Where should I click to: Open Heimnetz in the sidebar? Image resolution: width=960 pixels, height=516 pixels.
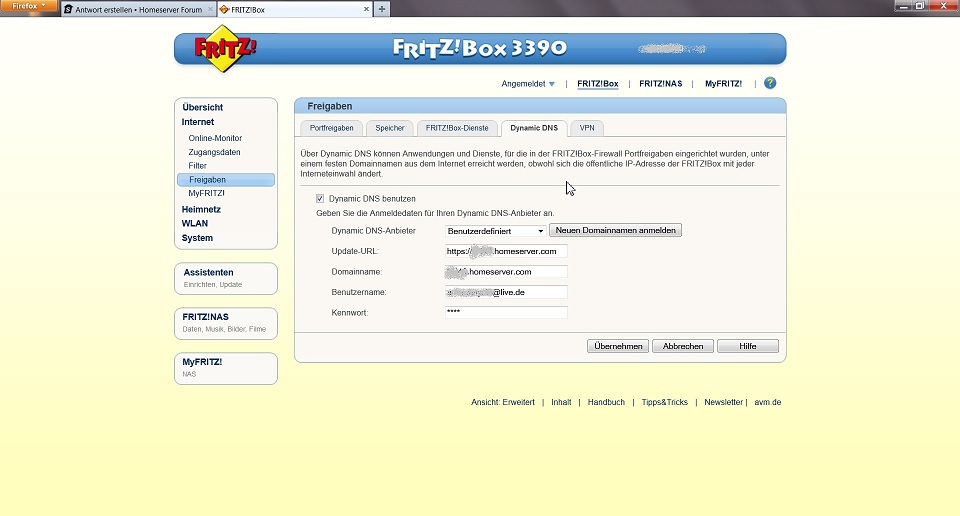point(201,209)
